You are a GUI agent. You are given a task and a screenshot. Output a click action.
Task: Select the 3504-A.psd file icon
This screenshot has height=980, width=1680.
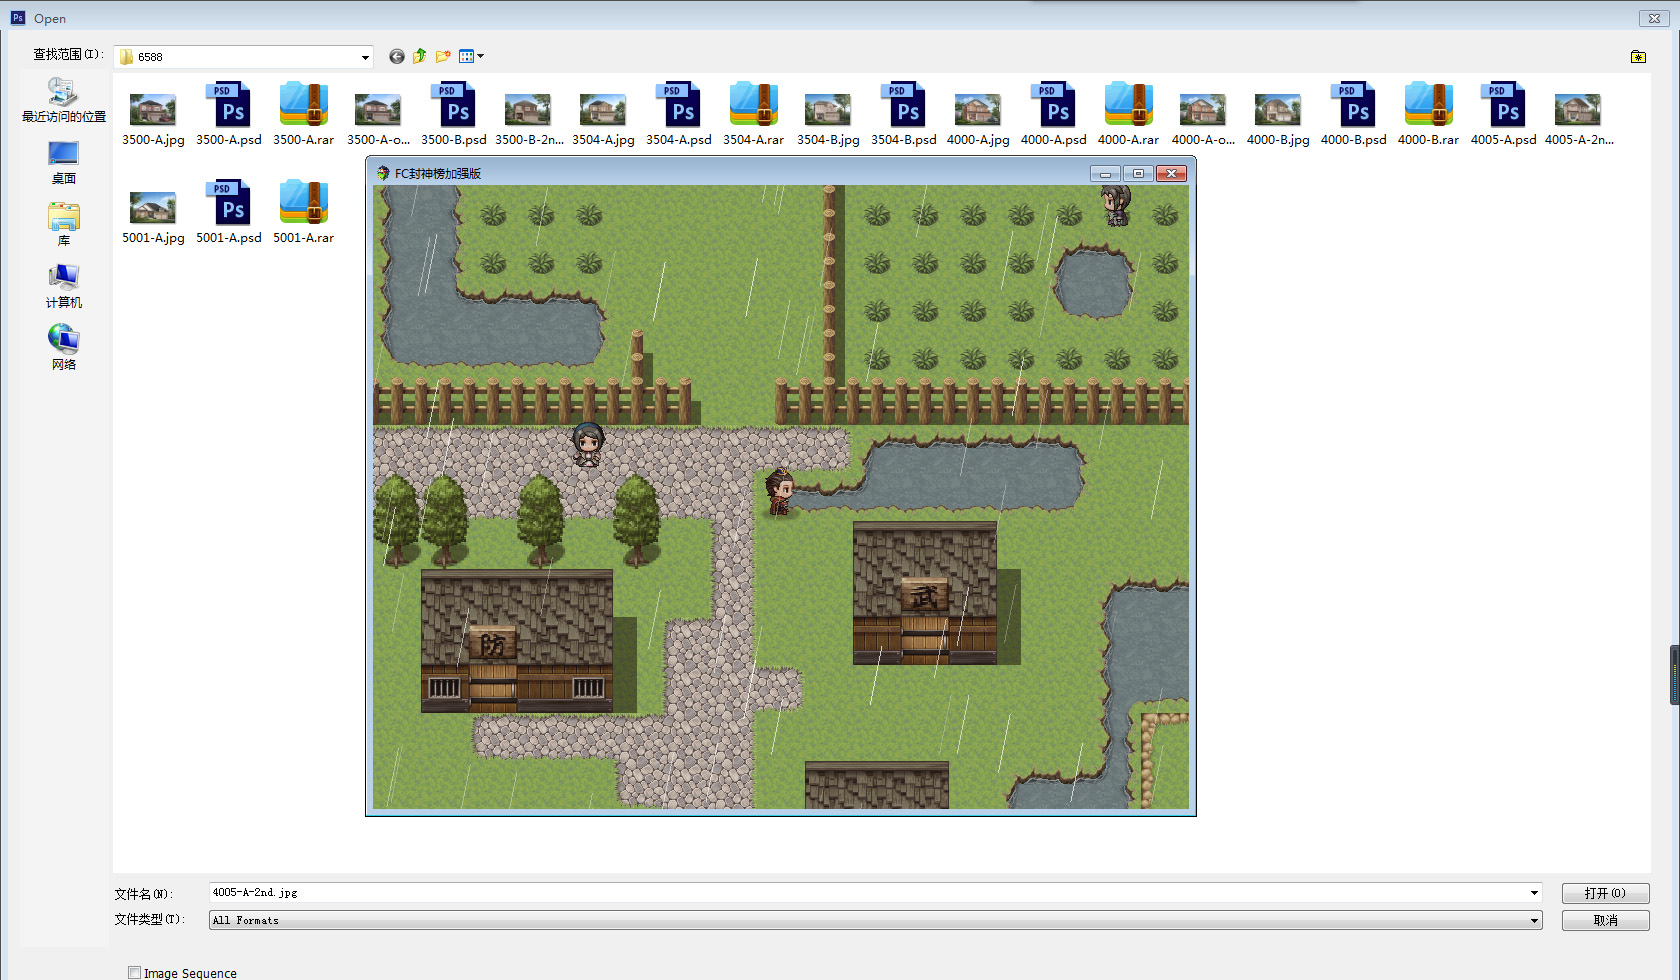(x=678, y=105)
